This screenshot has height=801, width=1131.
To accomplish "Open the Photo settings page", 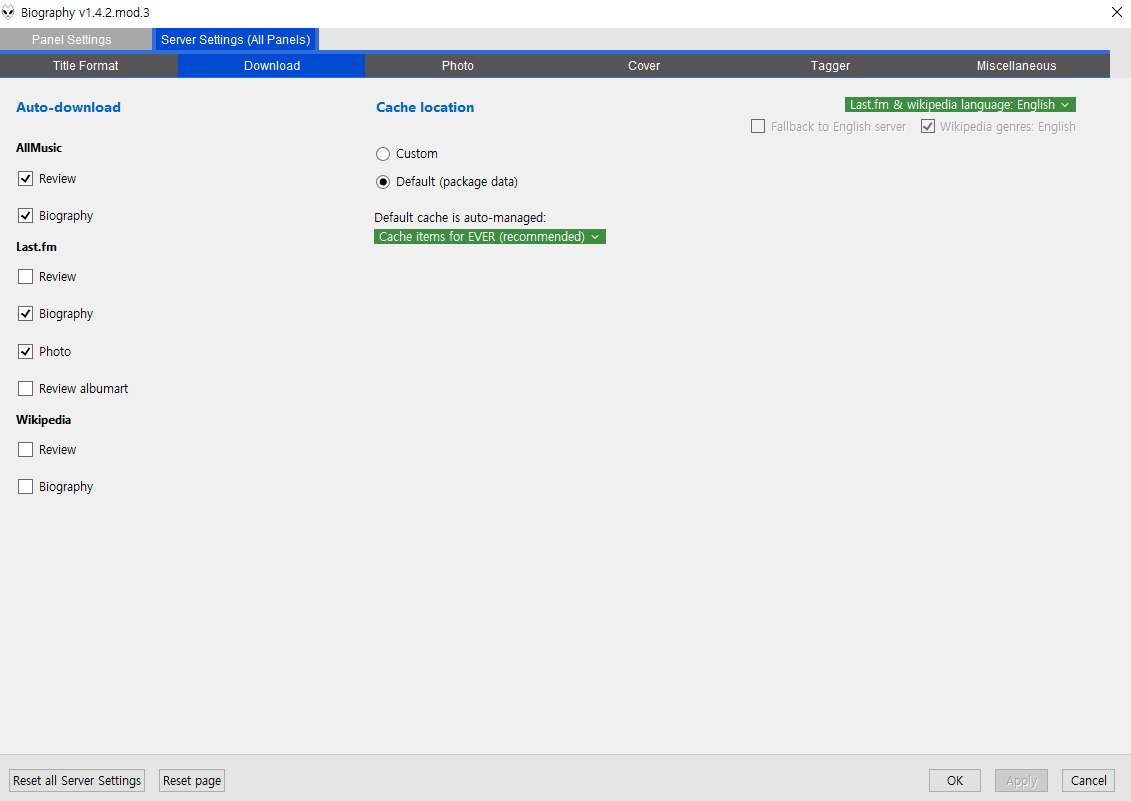I will (458, 66).
